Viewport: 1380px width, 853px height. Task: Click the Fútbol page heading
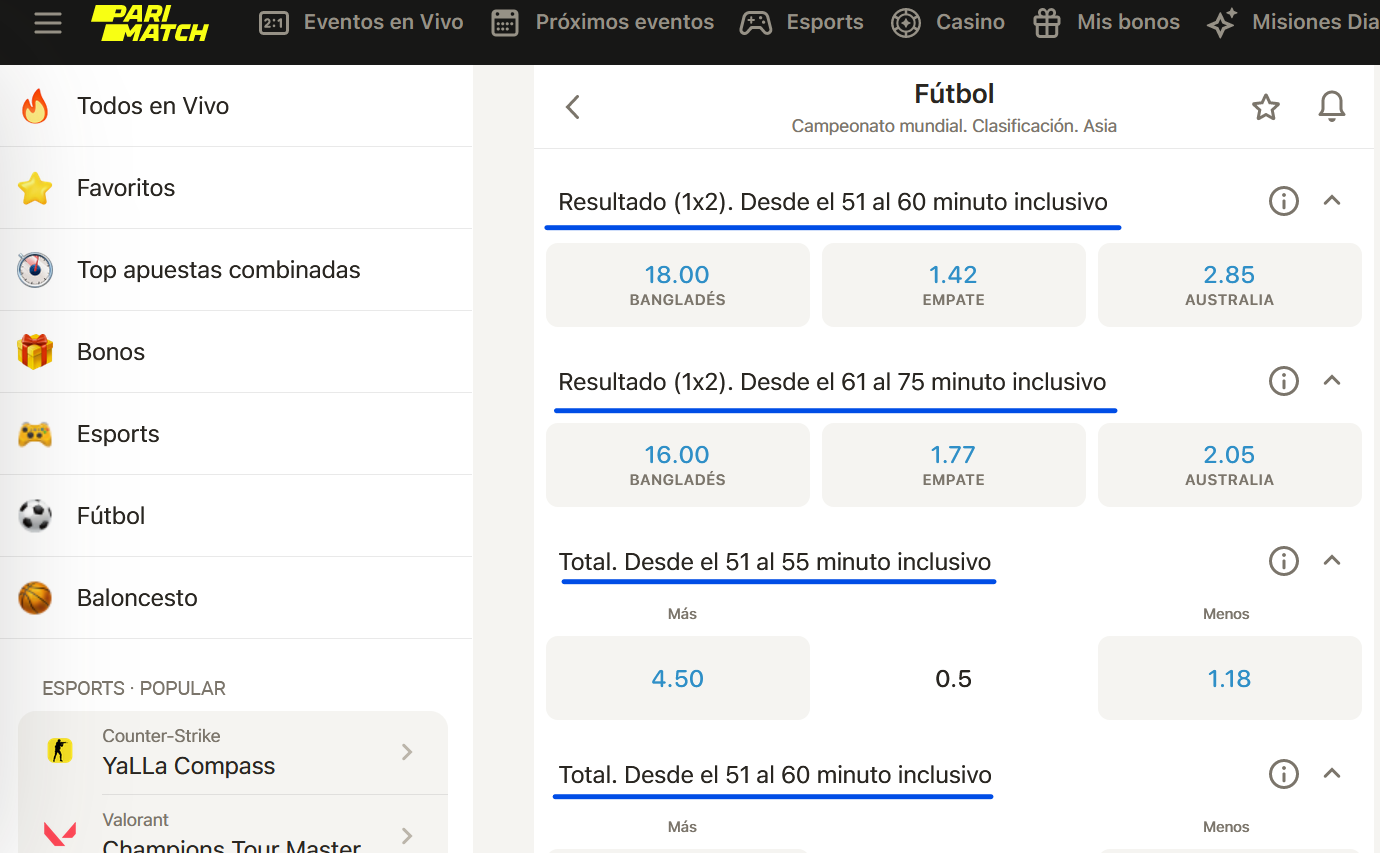(954, 94)
